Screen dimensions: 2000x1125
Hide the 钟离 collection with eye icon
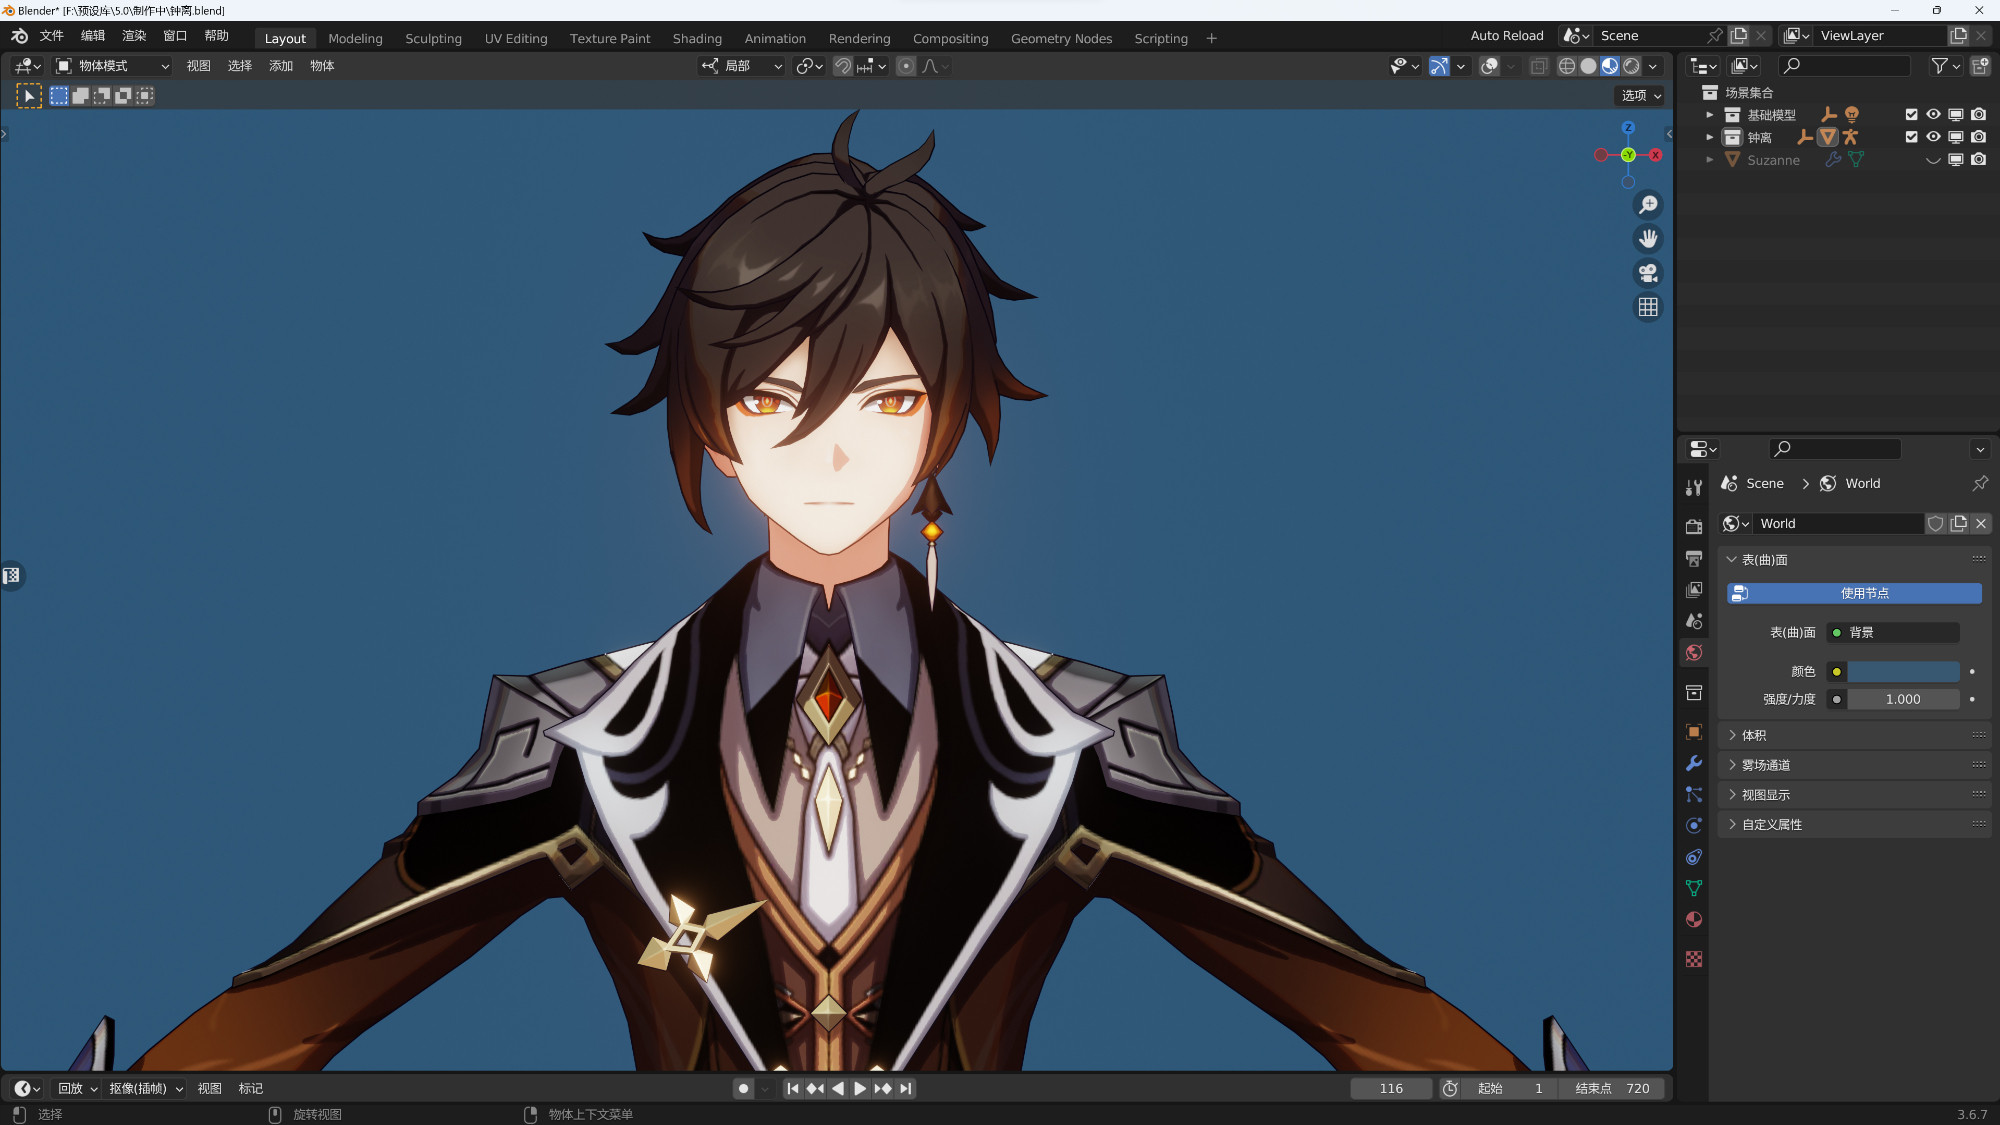[1933, 137]
